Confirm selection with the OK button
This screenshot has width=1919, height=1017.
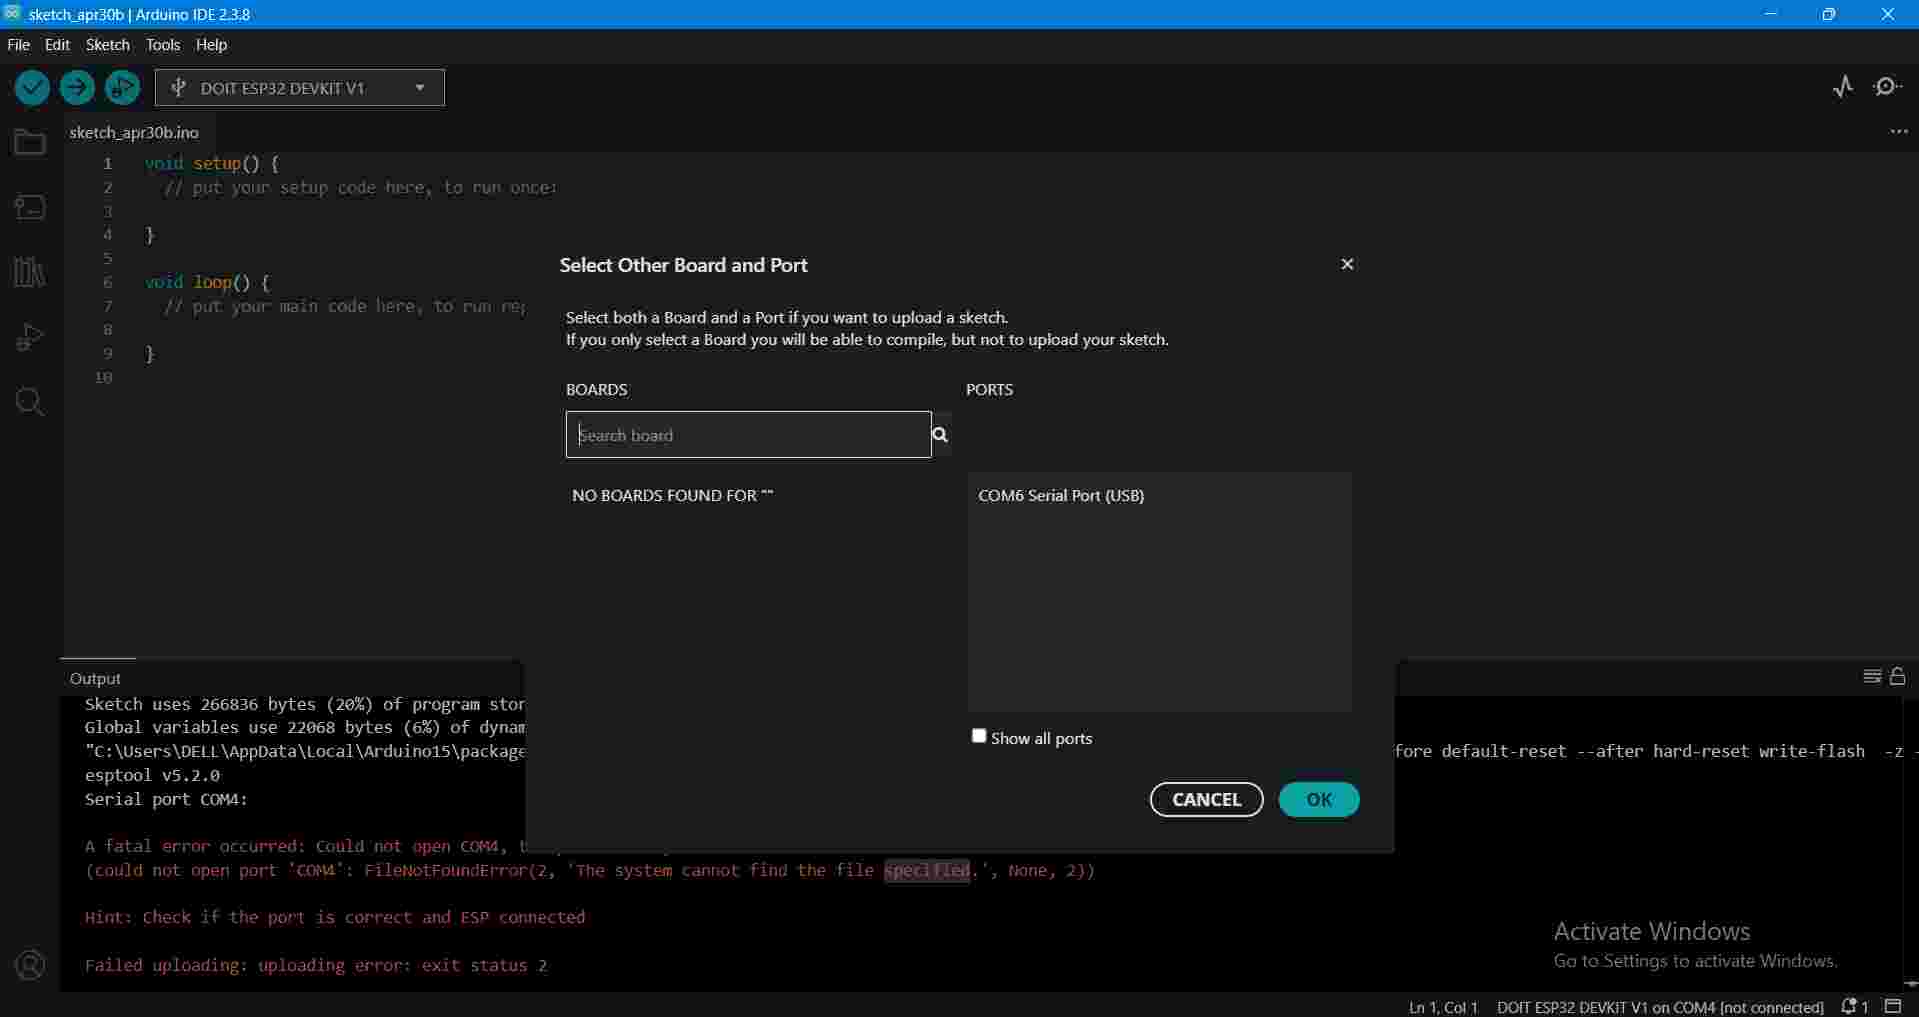tap(1319, 799)
